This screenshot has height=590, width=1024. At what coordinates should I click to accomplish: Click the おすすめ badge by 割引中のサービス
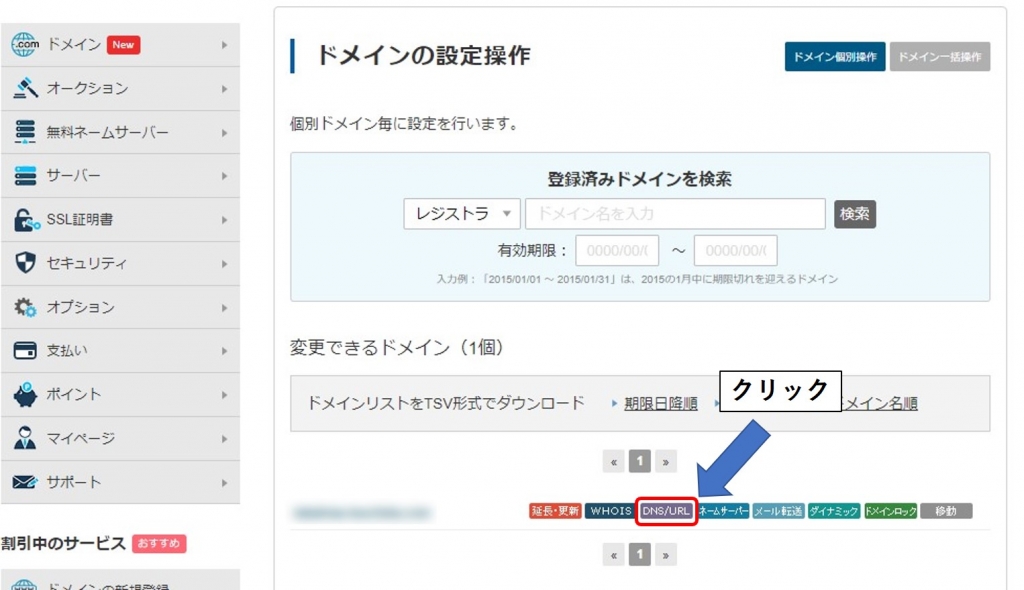click(159, 544)
